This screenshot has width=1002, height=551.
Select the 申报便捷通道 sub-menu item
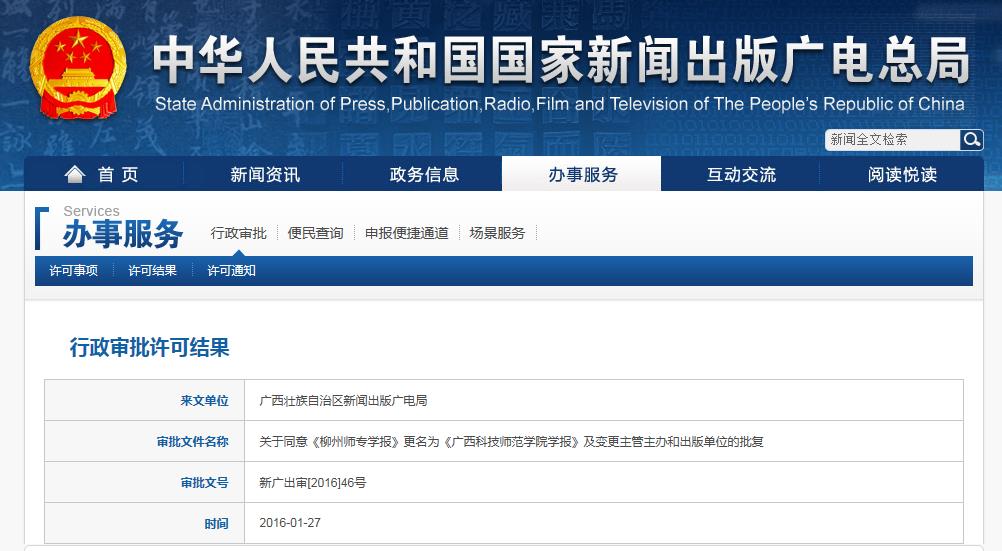[407, 233]
